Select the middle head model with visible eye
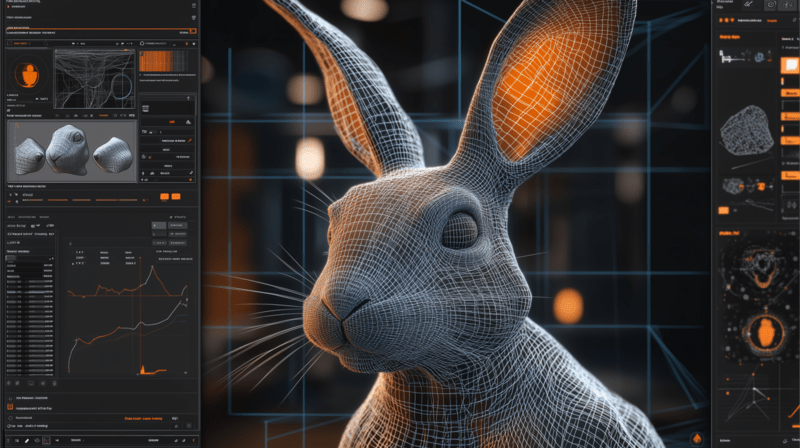 [67, 150]
